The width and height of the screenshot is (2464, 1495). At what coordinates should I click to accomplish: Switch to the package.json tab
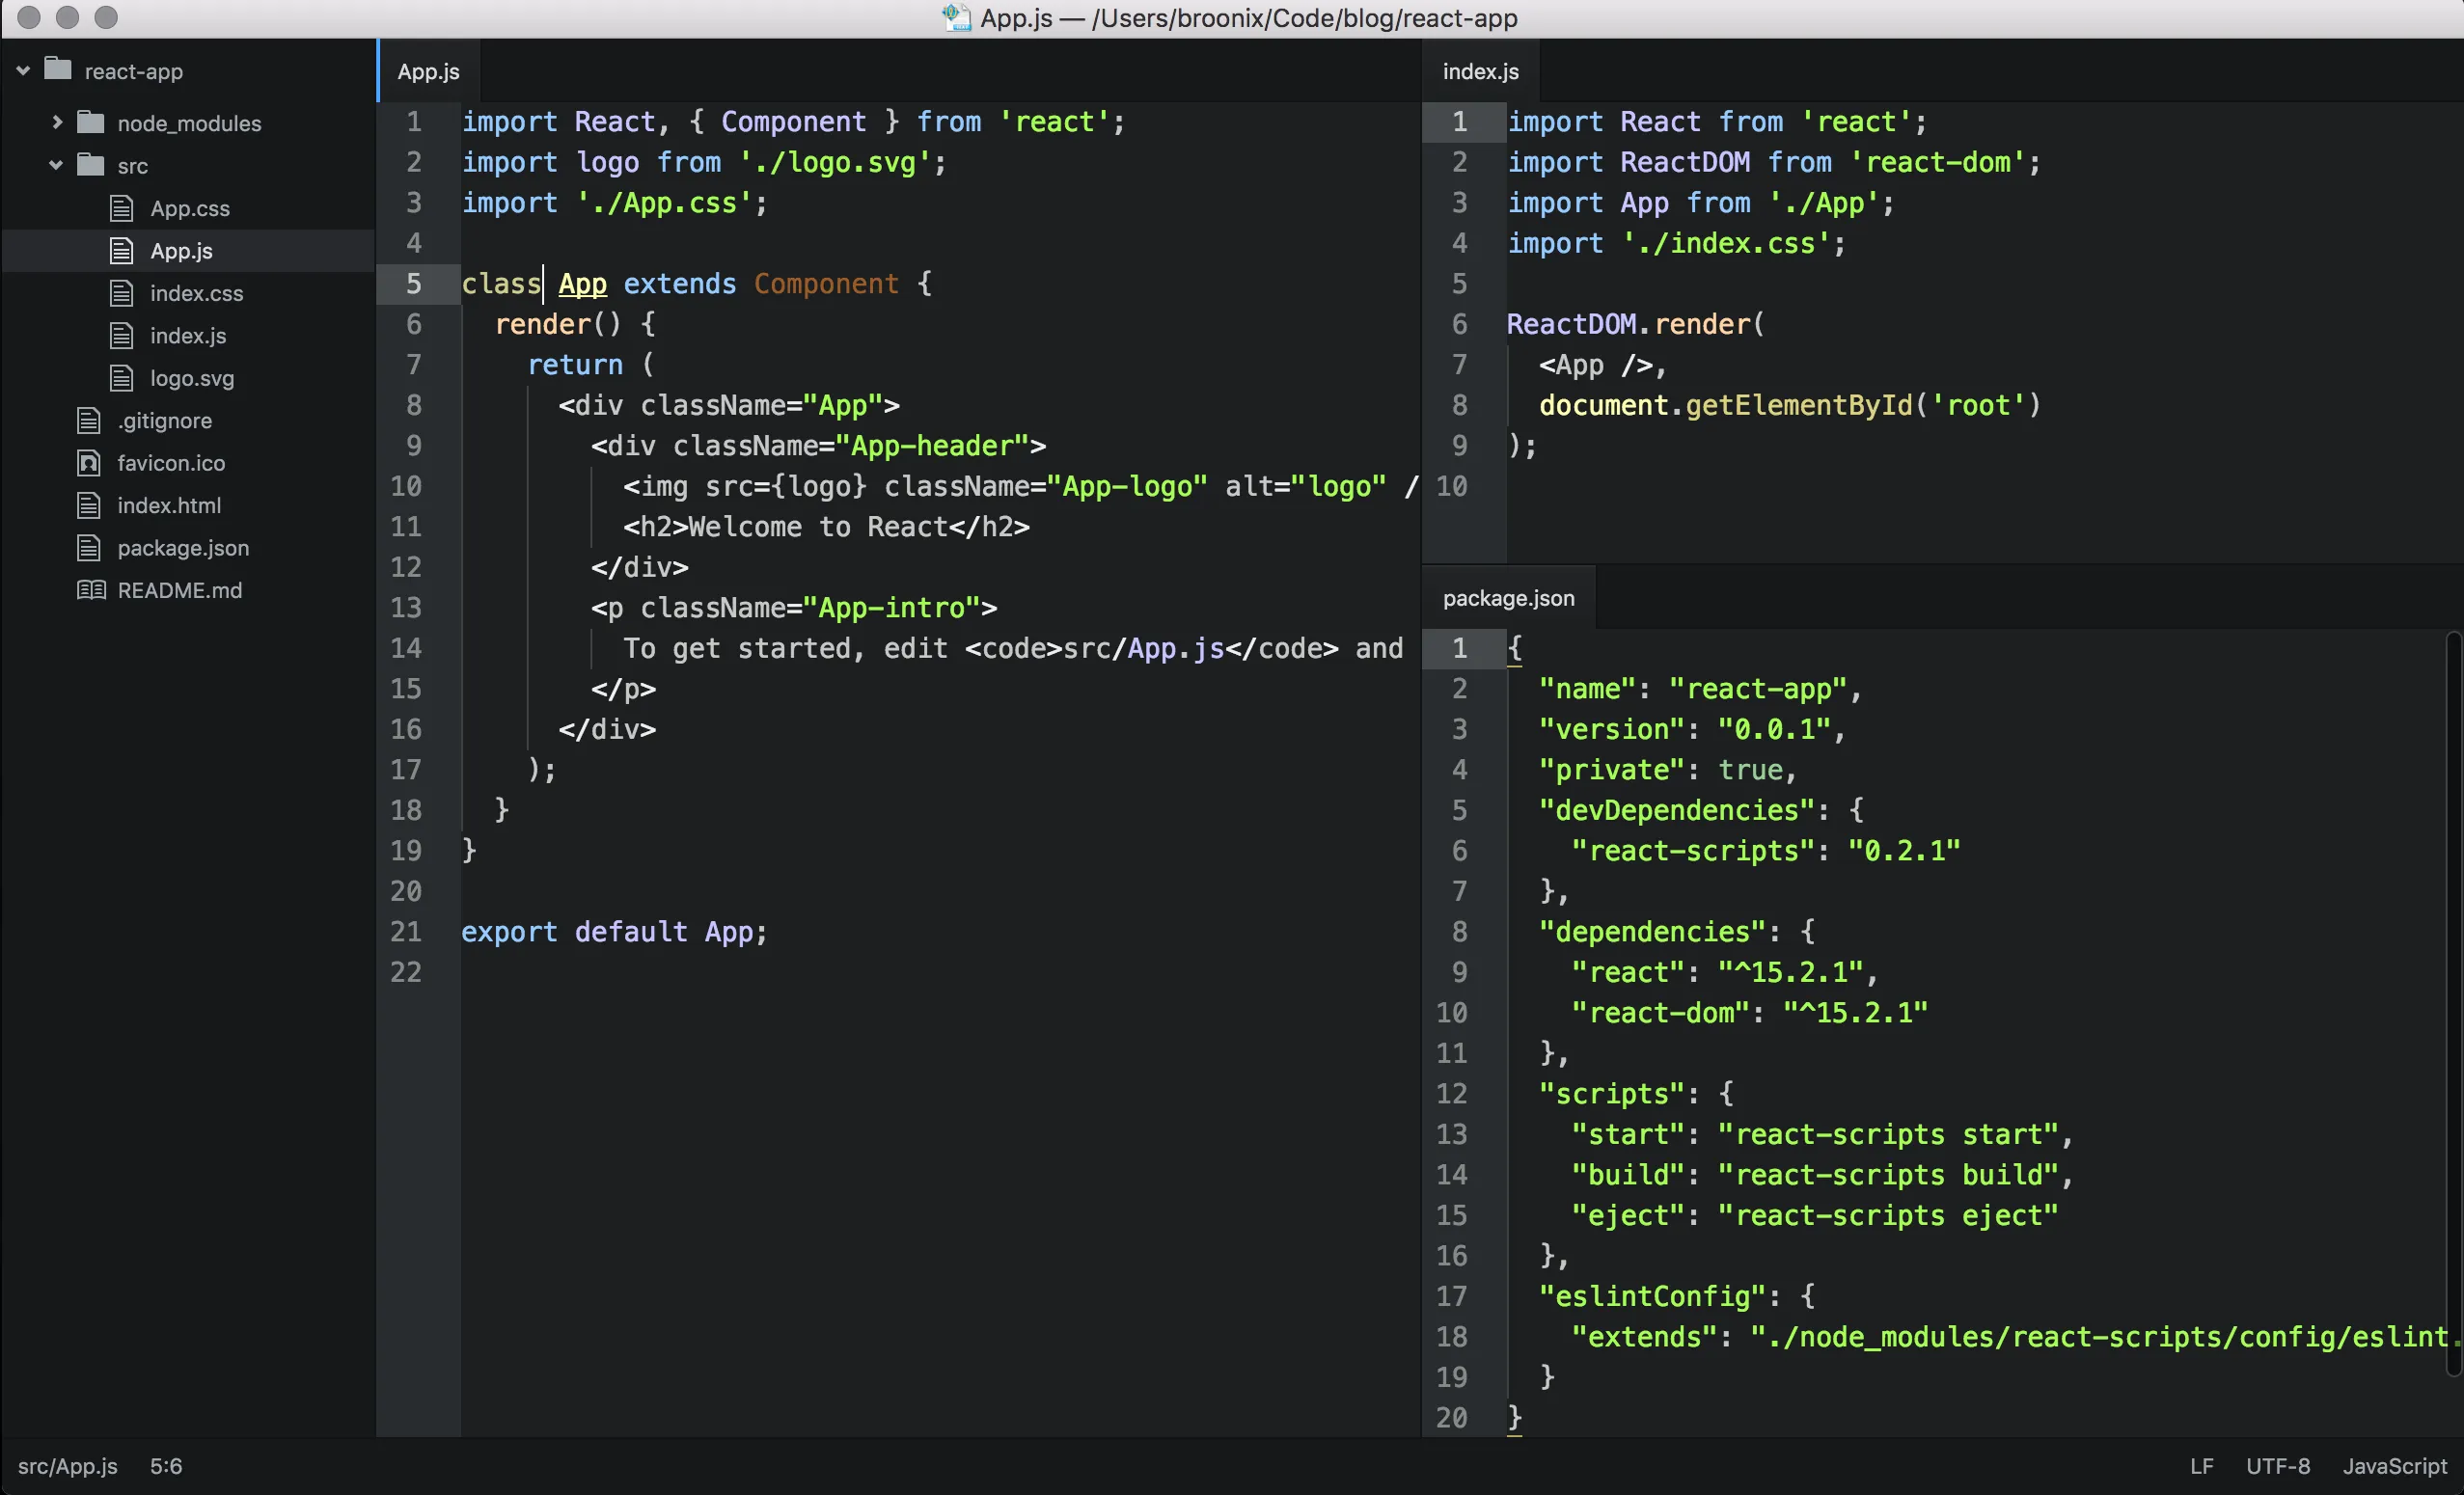pos(1508,597)
